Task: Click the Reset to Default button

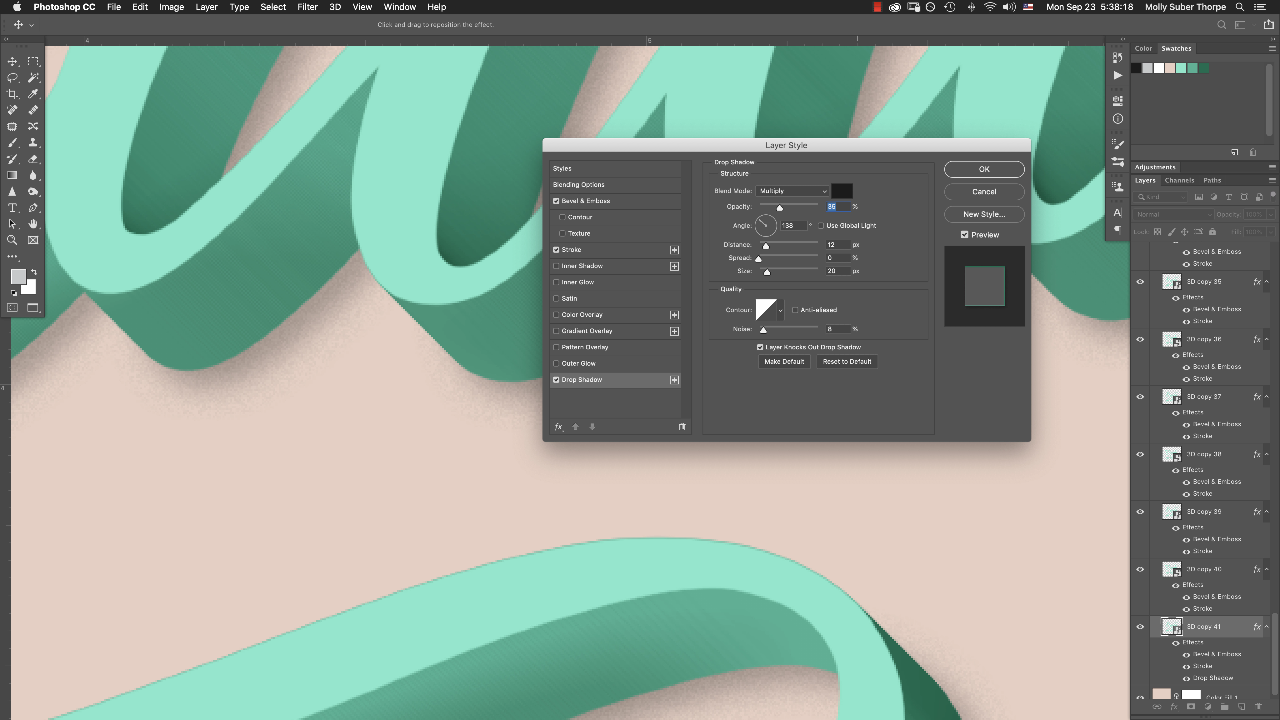Action: (x=846, y=362)
